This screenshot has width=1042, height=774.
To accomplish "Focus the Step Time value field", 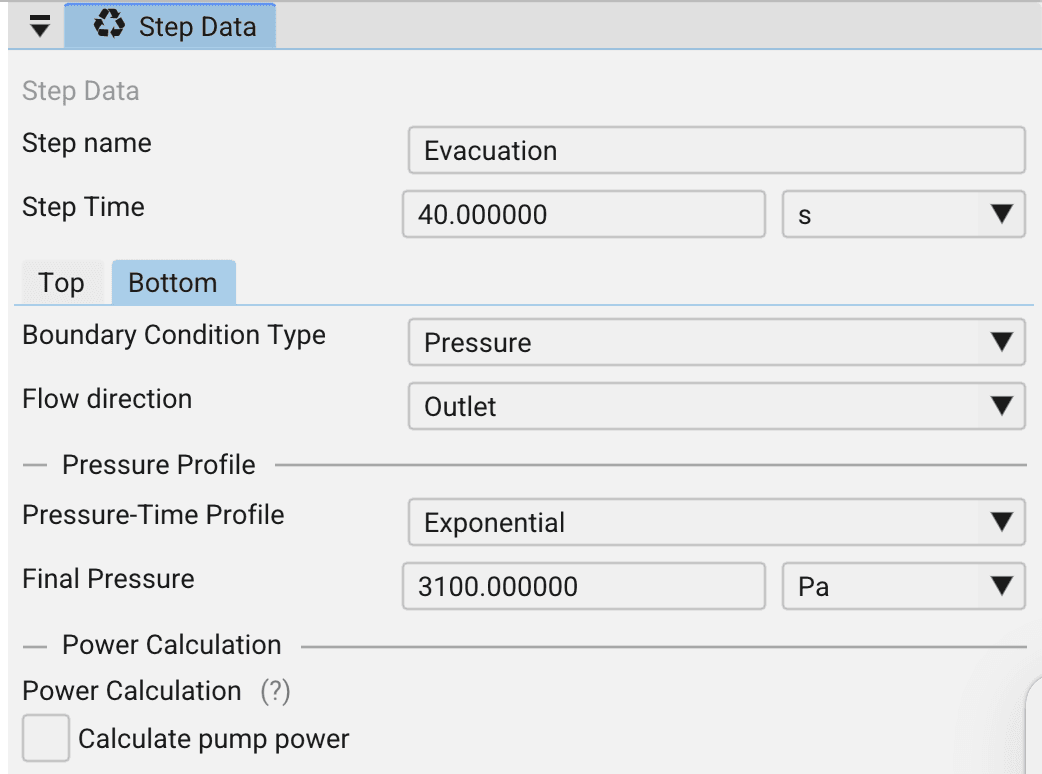I will point(583,215).
